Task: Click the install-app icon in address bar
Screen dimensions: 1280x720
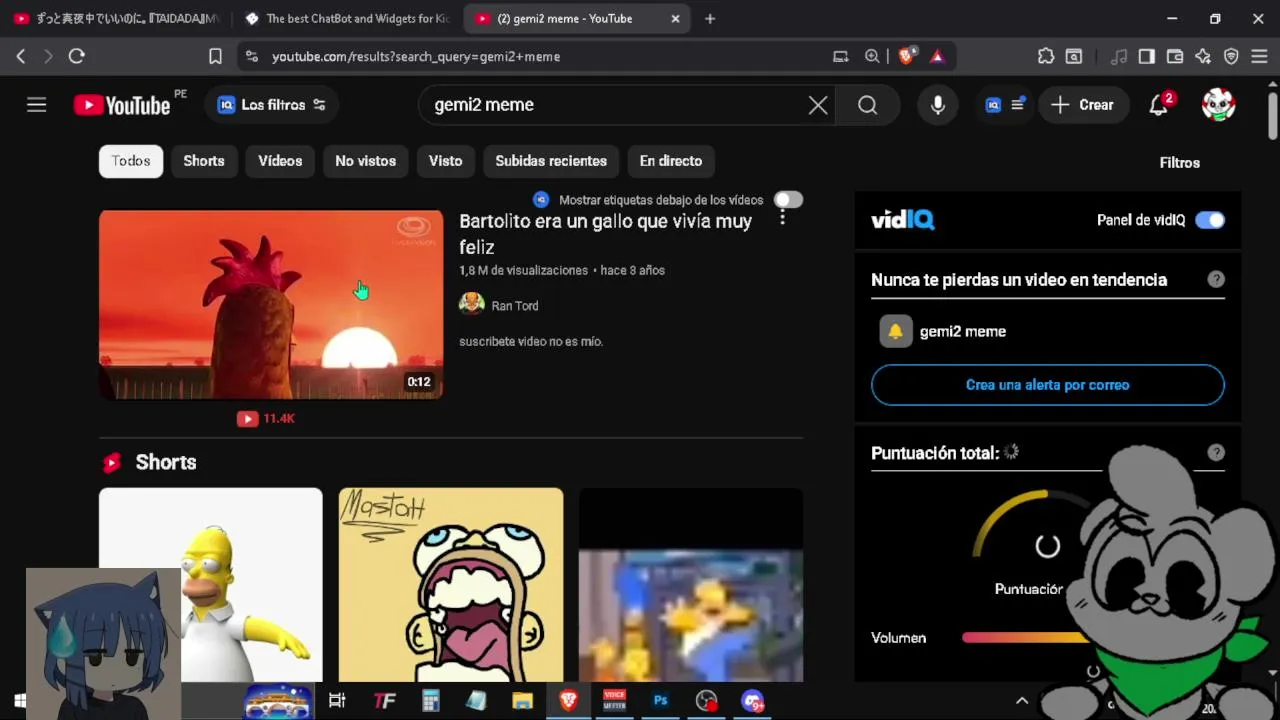Action: tap(841, 57)
